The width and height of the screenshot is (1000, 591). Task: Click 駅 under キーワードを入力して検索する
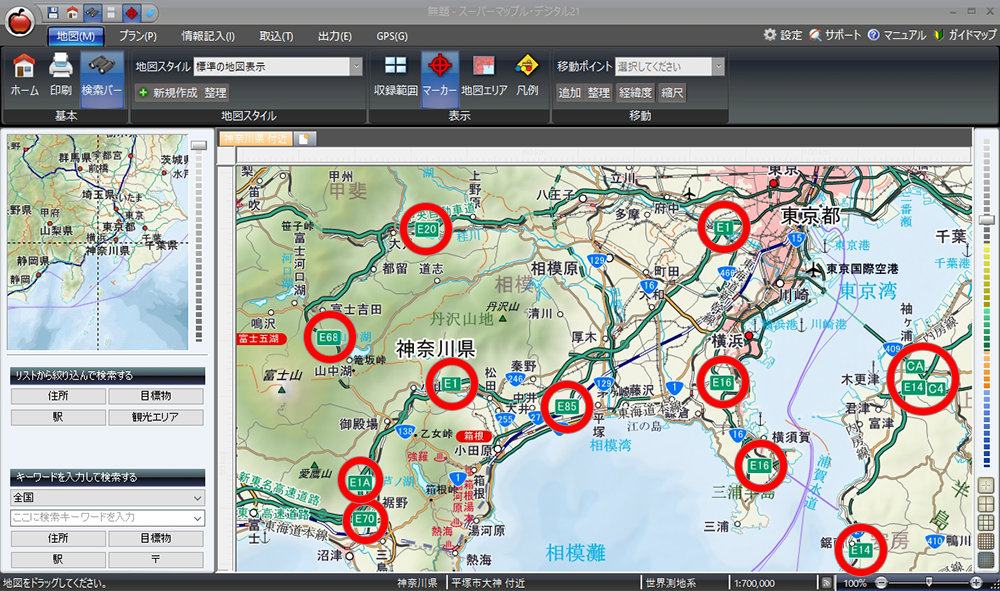tap(58, 559)
